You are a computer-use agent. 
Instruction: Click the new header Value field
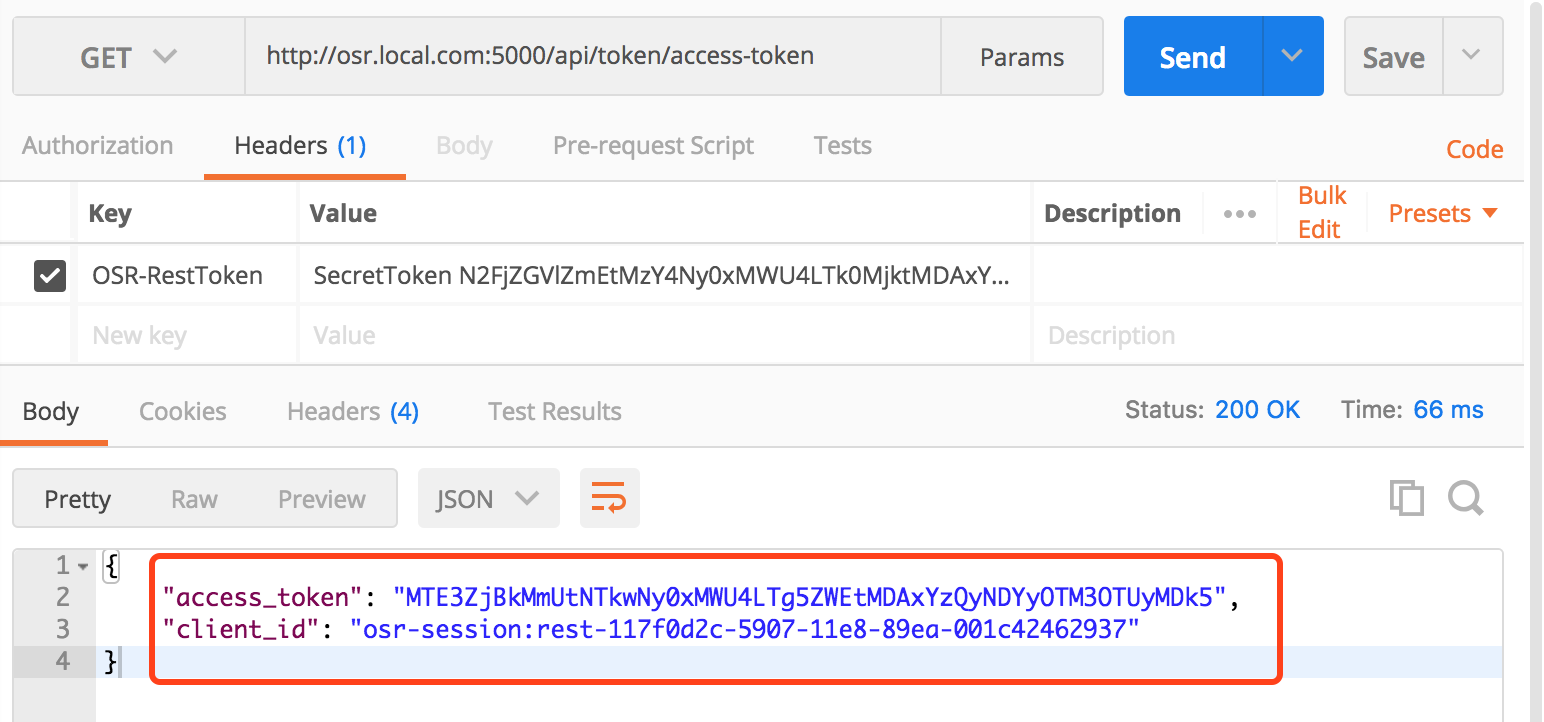click(665, 335)
